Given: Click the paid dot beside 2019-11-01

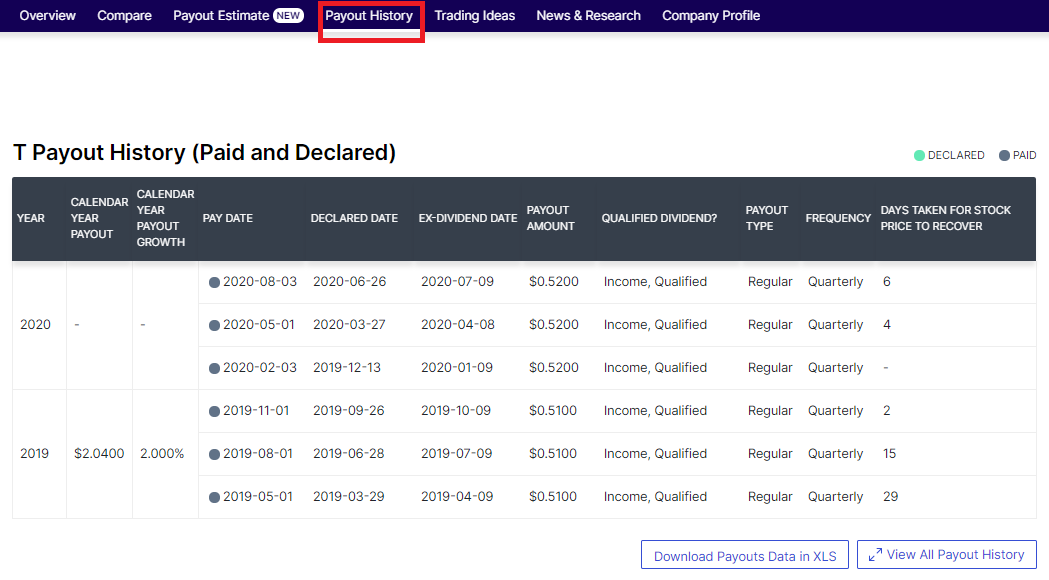Looking at the screenshot, I should (x=214, y=411).
